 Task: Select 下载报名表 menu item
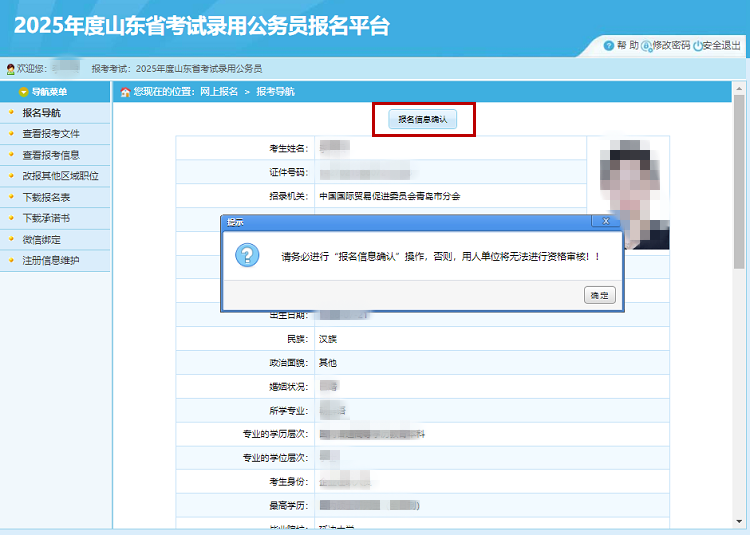tap(55, 197)
